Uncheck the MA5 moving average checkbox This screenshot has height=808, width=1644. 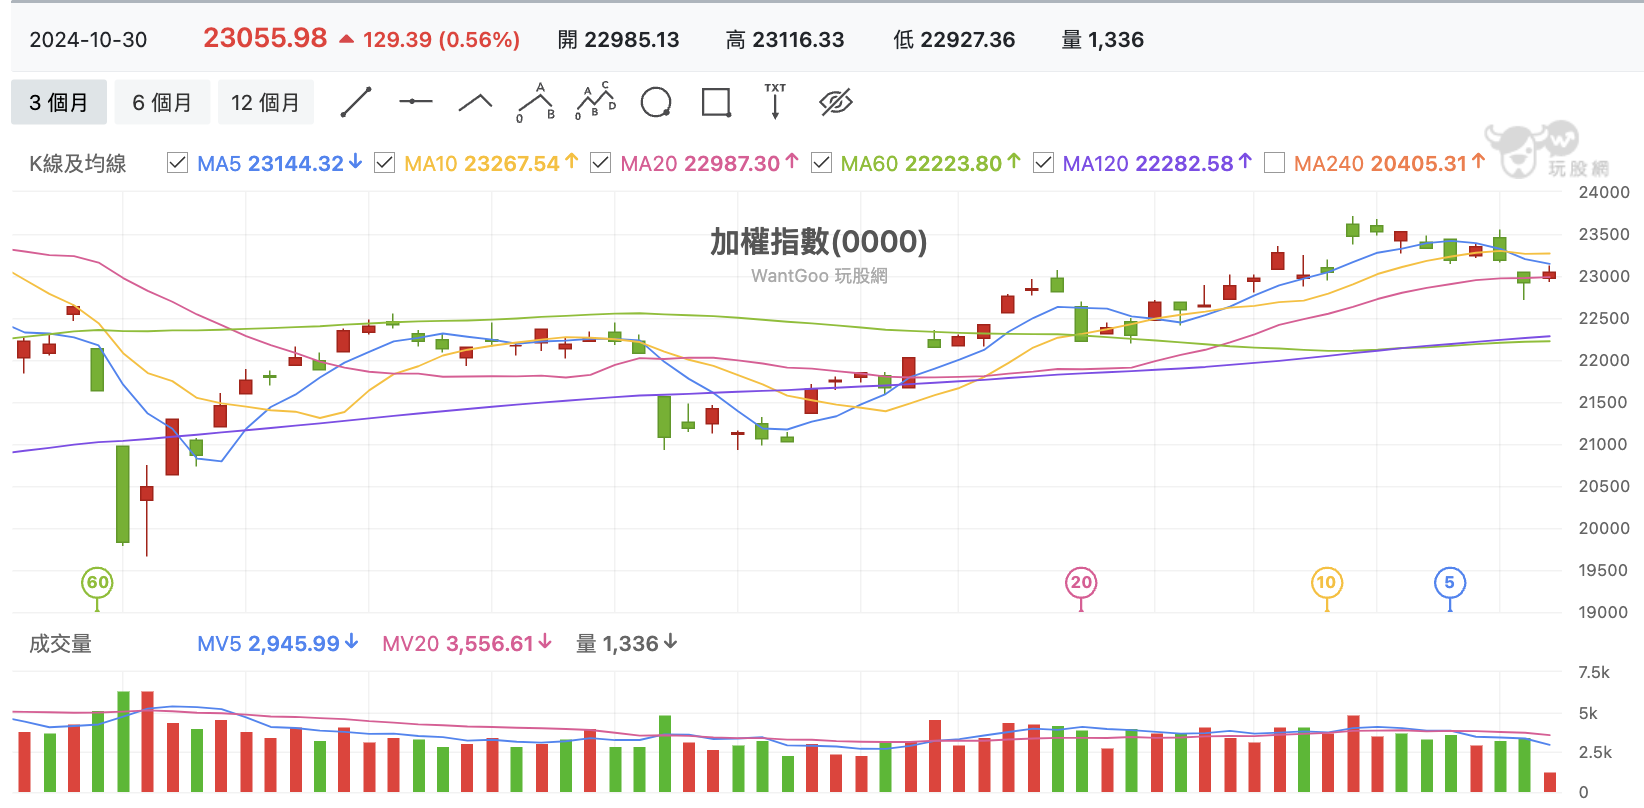click(x=178, y=163)
